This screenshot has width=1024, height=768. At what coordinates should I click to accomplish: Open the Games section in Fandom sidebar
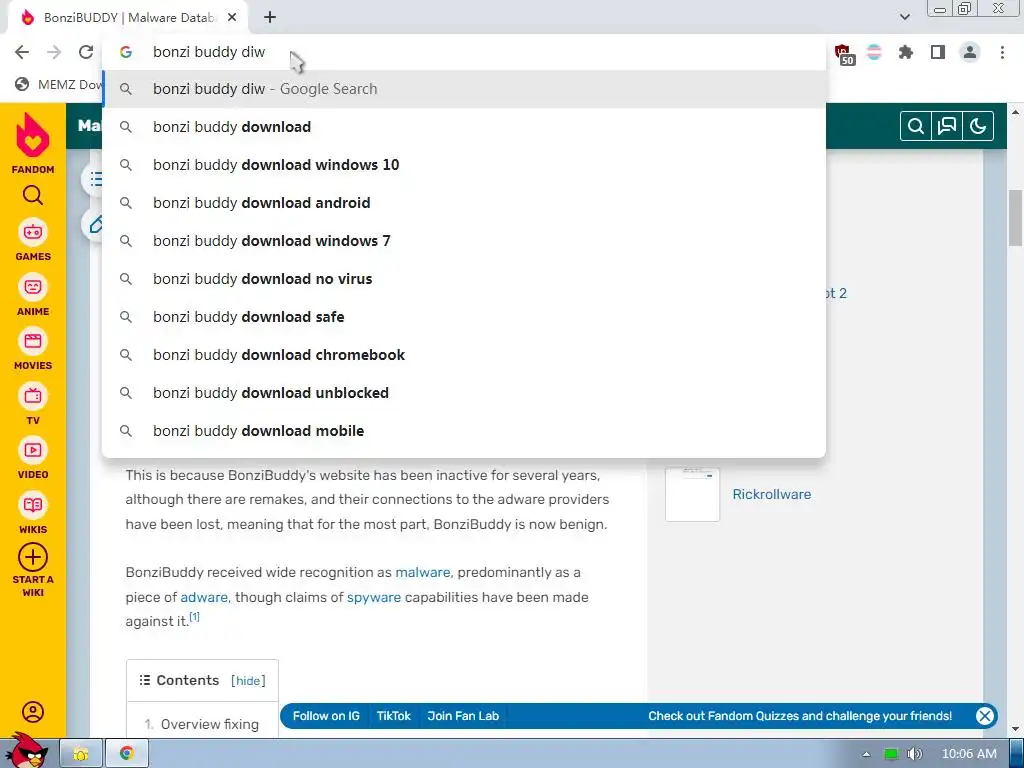pyautogui.click(x=33, y=240)
